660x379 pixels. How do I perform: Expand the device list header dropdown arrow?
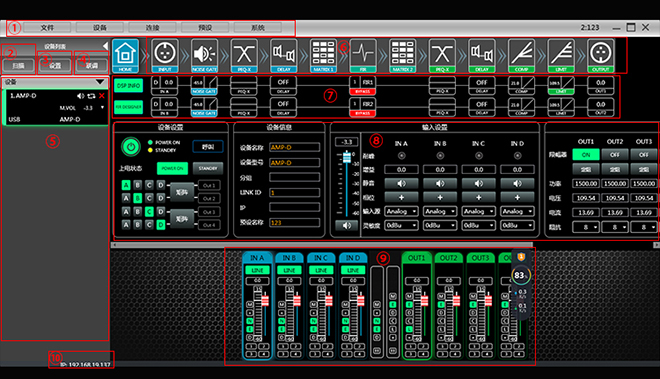[x=100, y=82]
